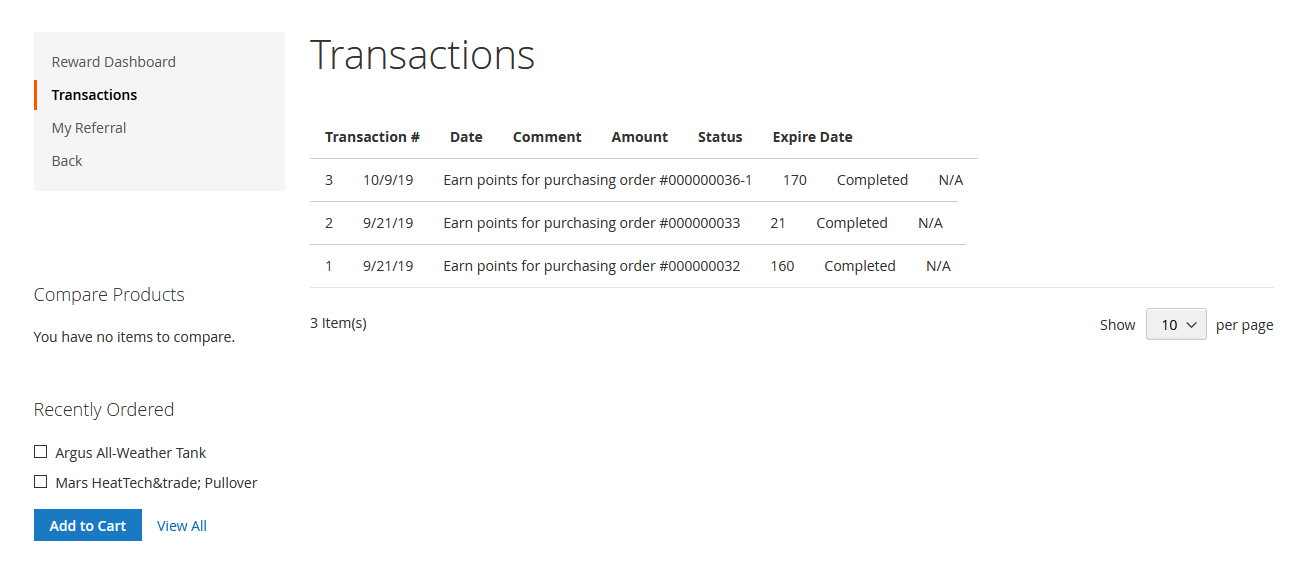Check the Mars HeatTech Pullover checkbox

click(x=41, y=482)
